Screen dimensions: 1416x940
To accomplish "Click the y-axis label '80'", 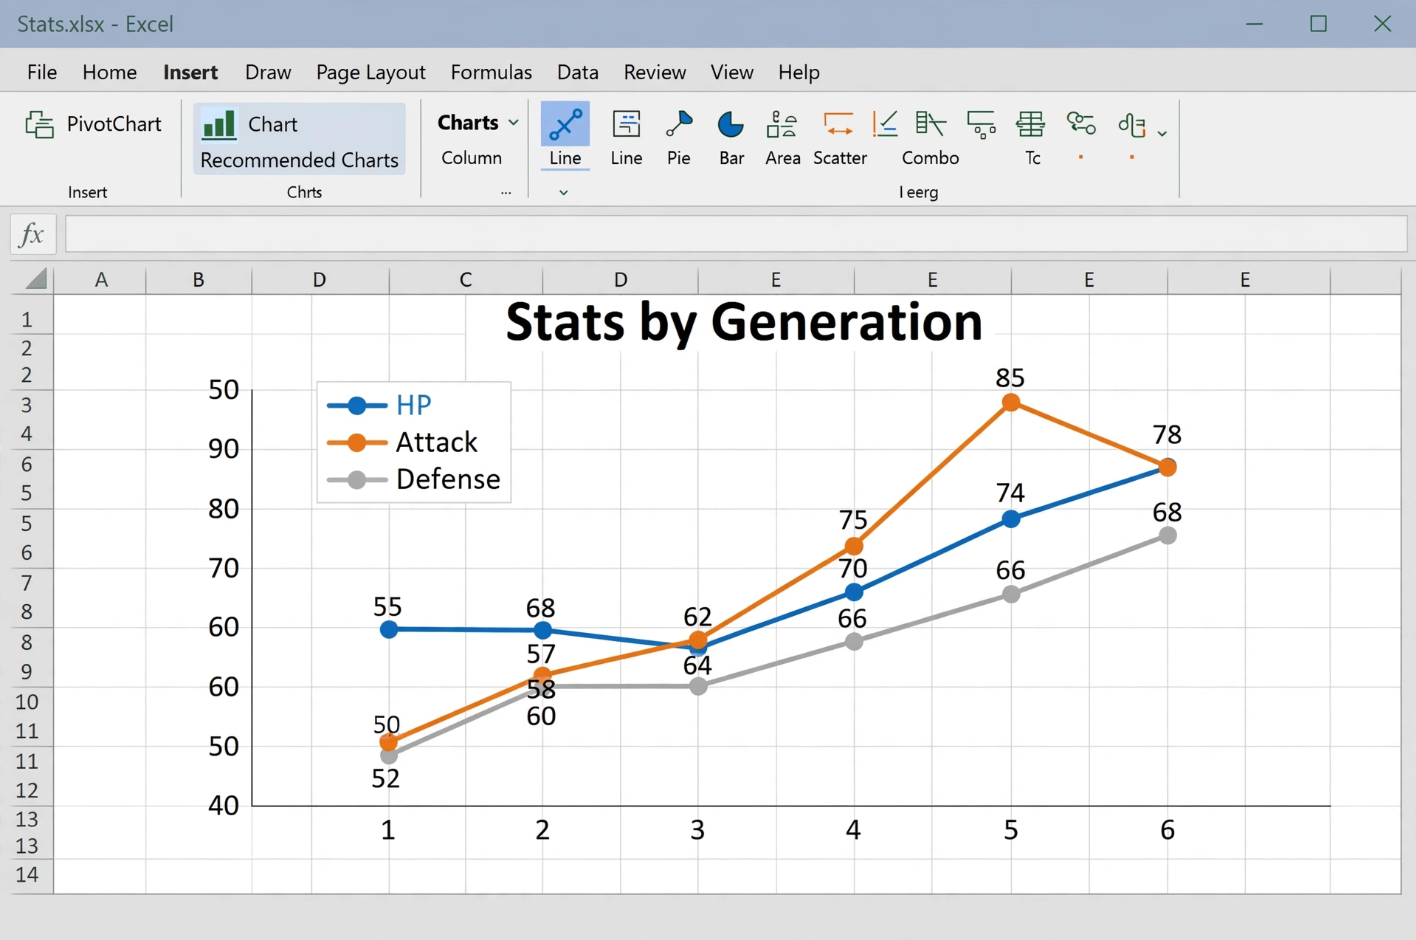I will 224,509.
